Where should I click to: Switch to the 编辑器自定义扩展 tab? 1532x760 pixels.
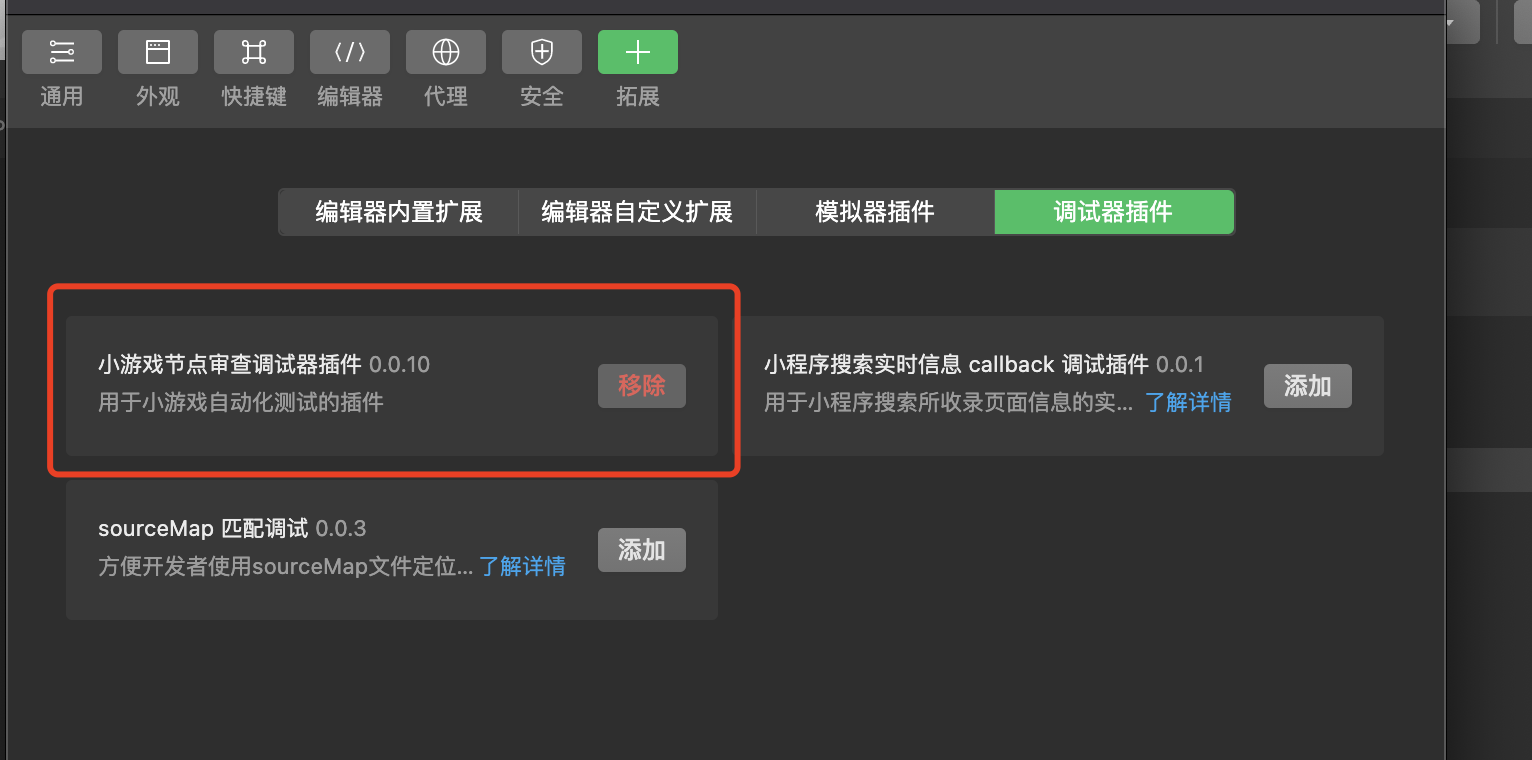637,212
